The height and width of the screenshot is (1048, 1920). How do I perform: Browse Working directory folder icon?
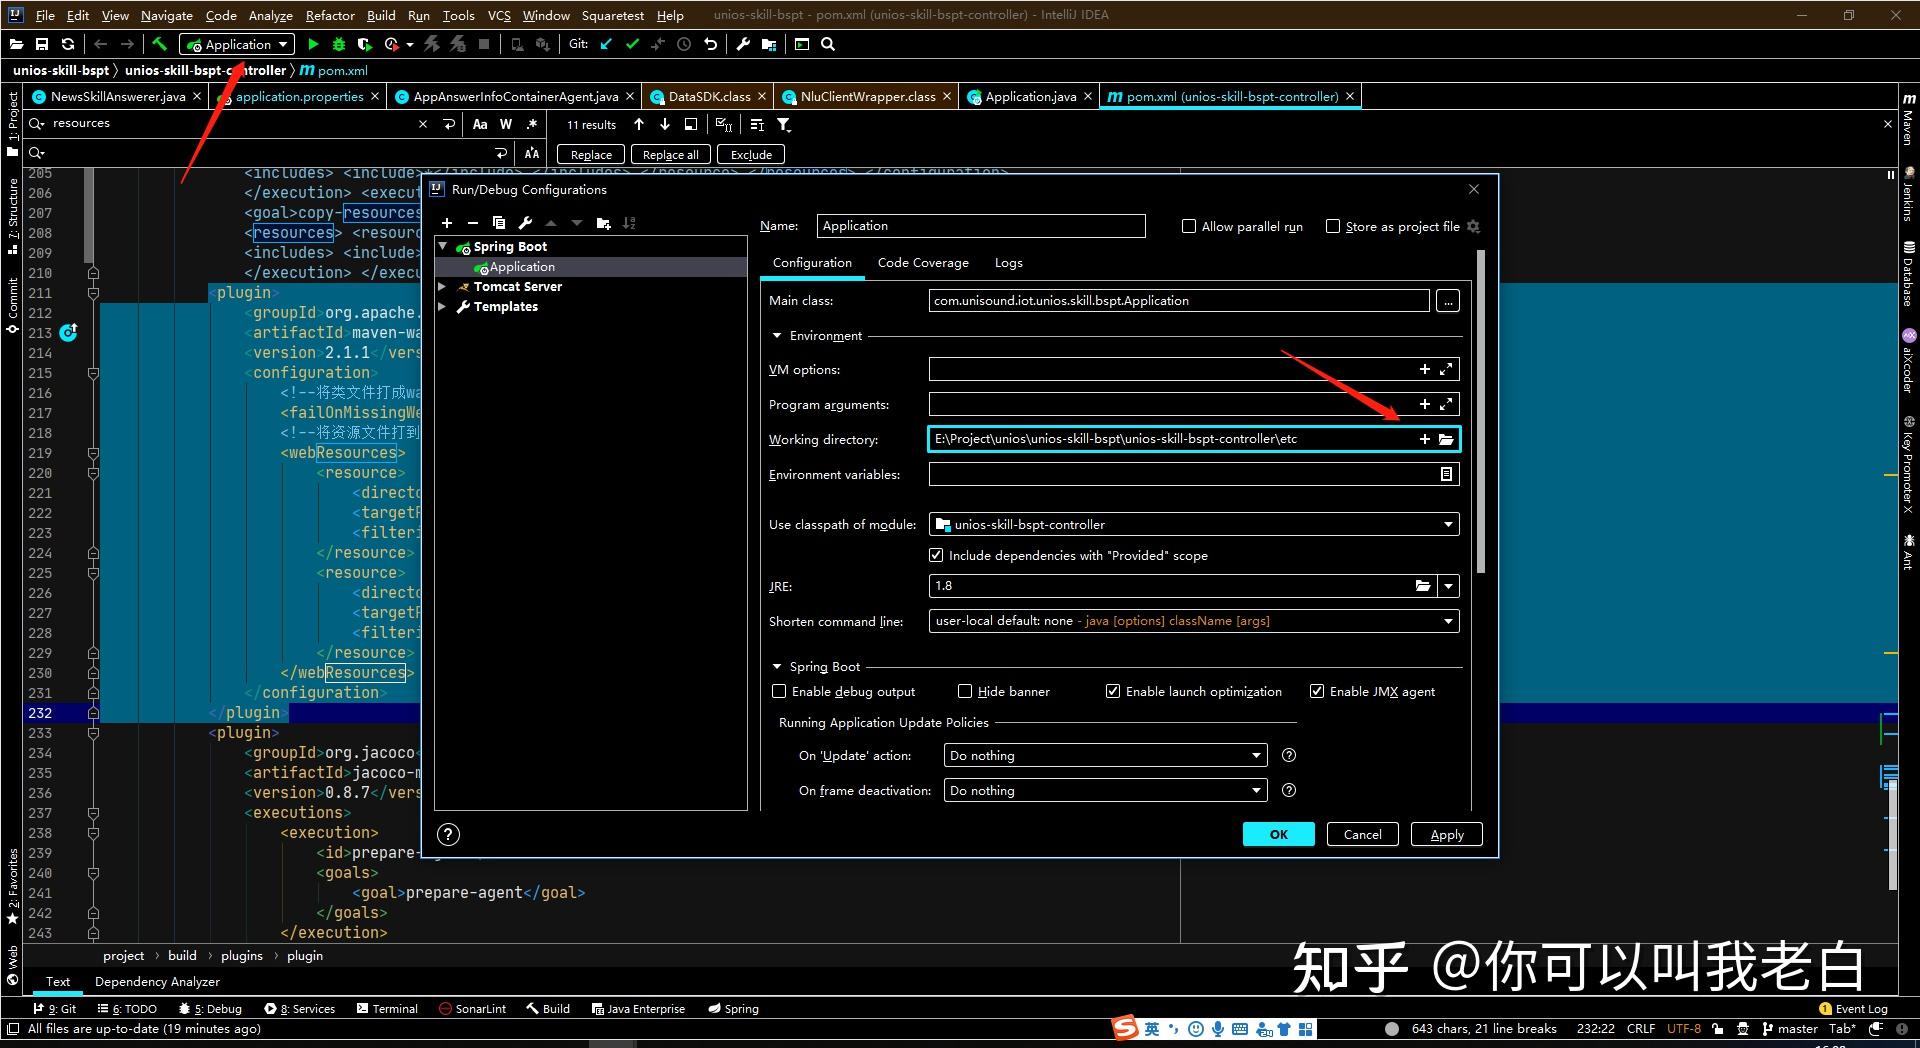[x=1446, y=439]
